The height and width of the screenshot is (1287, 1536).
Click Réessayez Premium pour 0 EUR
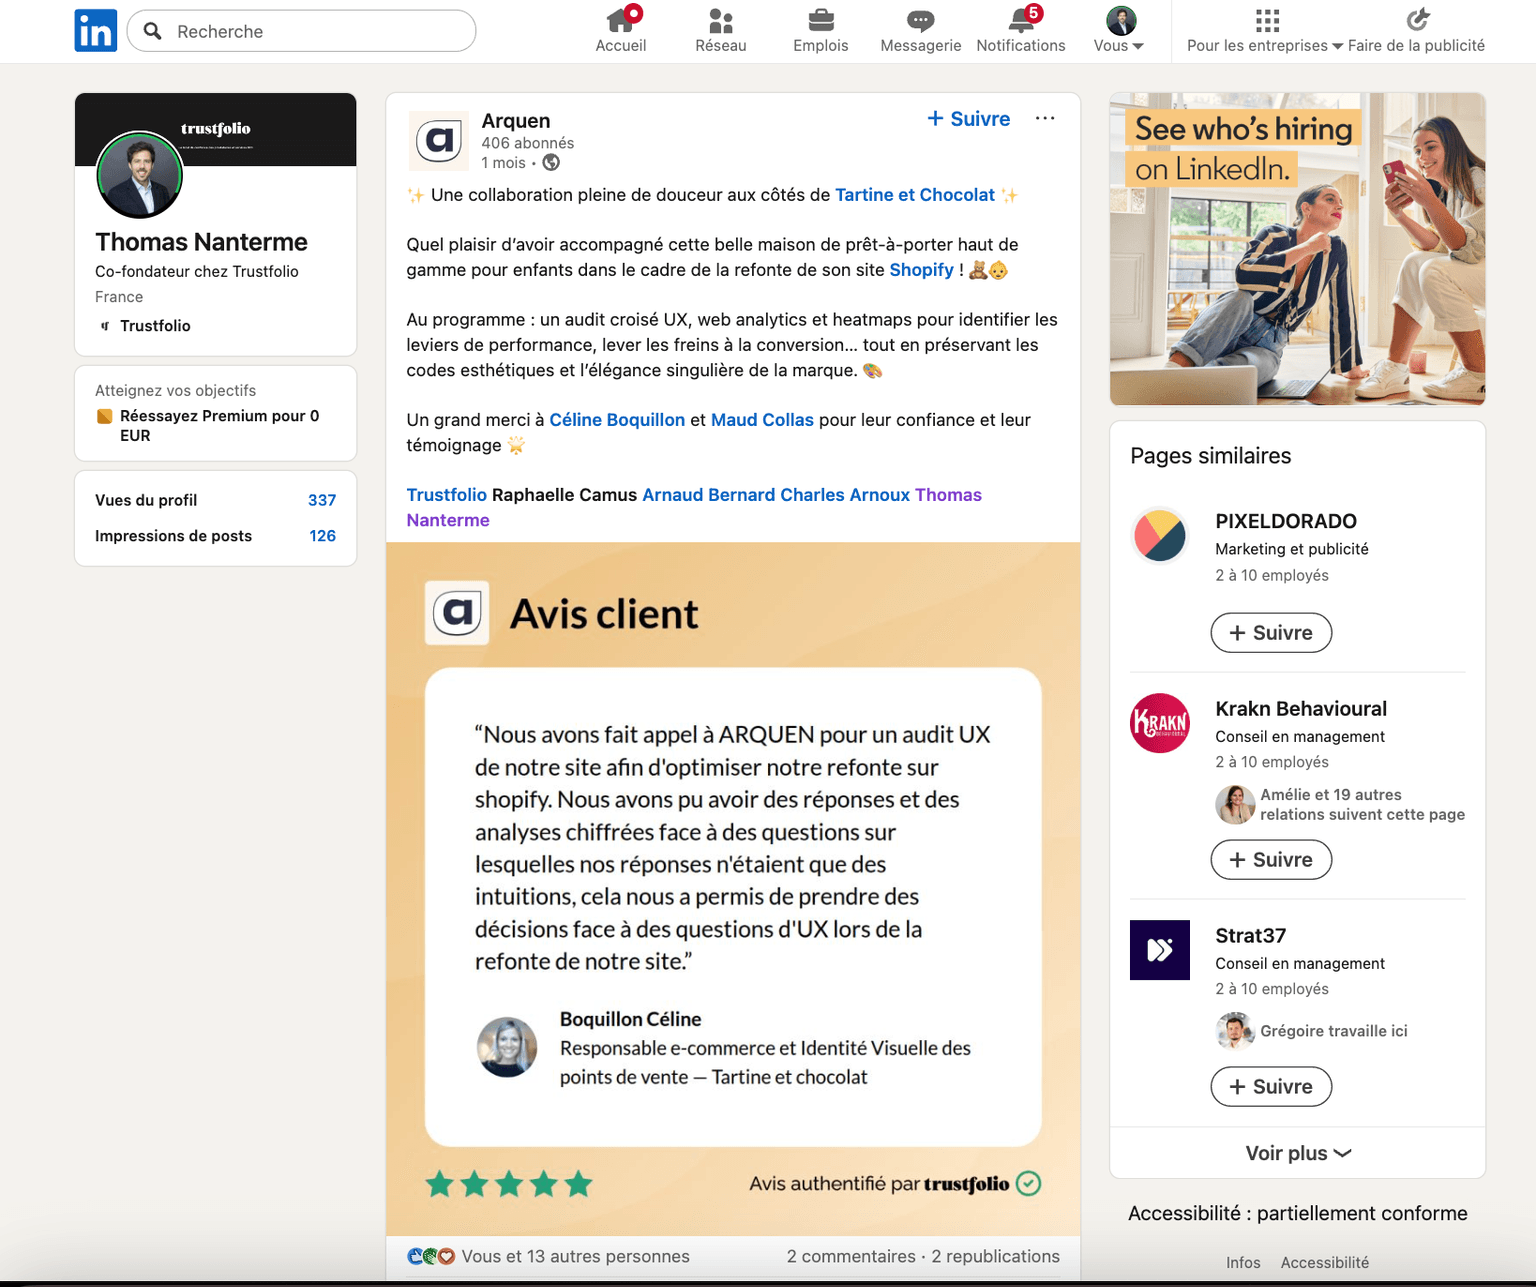point(219,425)
